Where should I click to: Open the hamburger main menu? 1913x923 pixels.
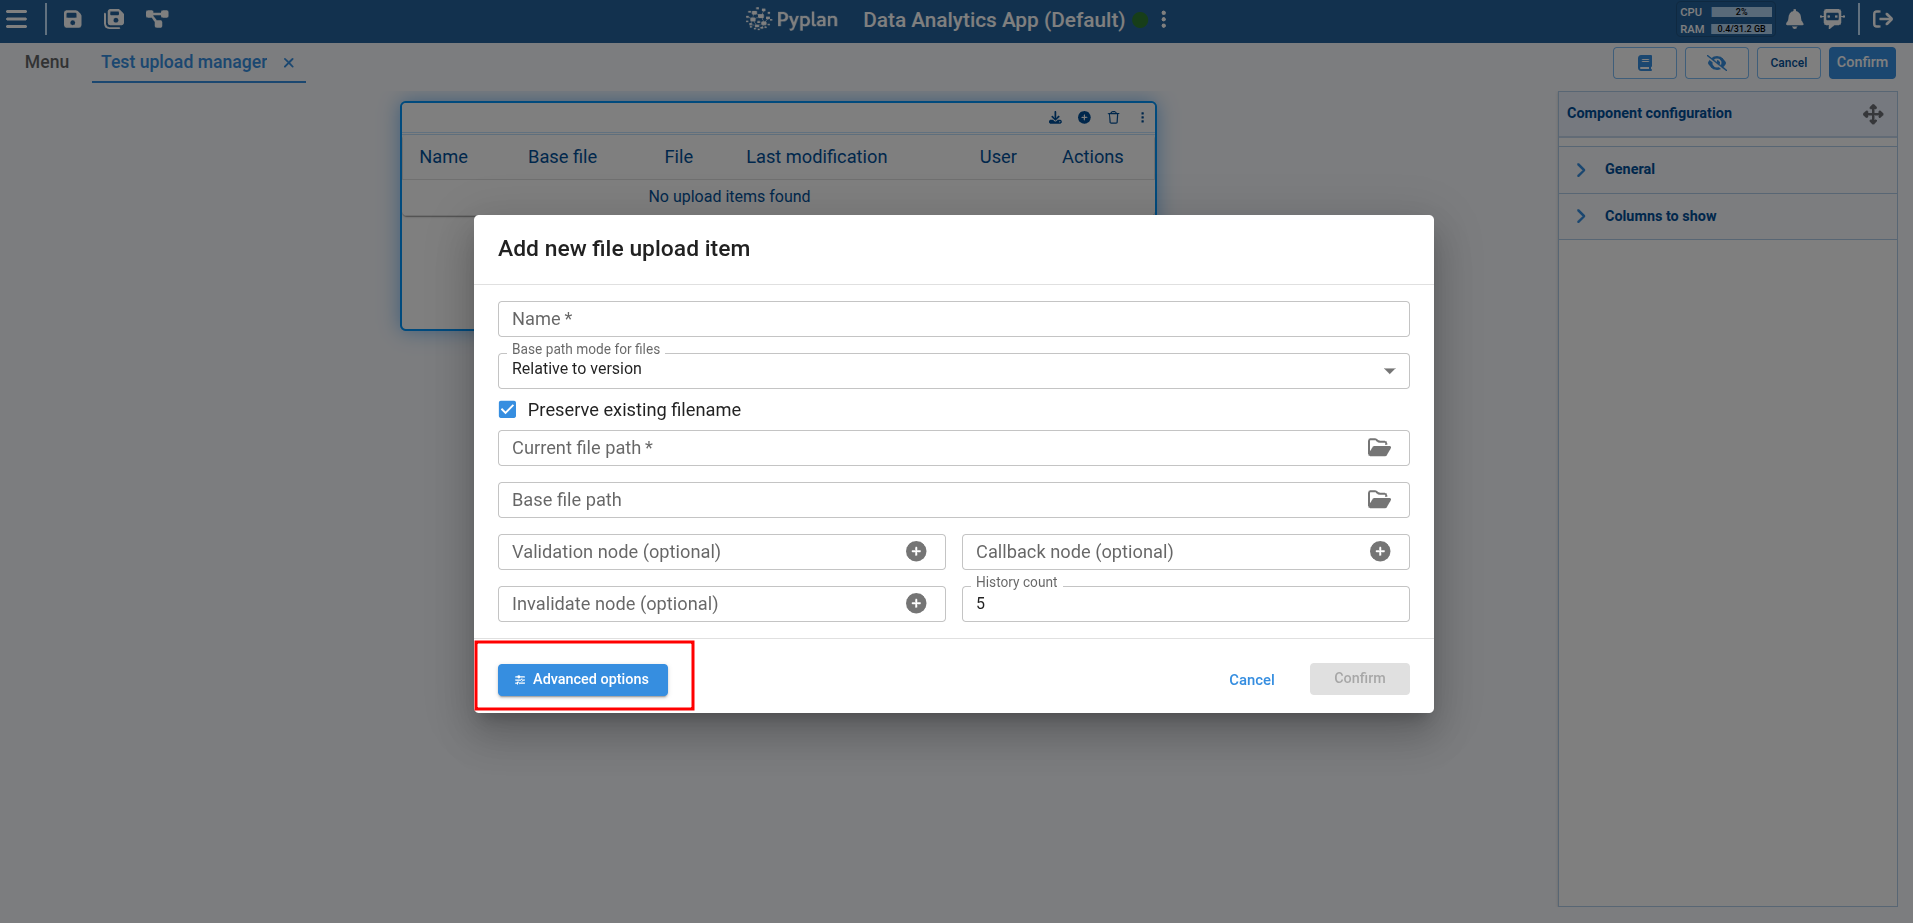pyautogui.click(x=17, y=19)
